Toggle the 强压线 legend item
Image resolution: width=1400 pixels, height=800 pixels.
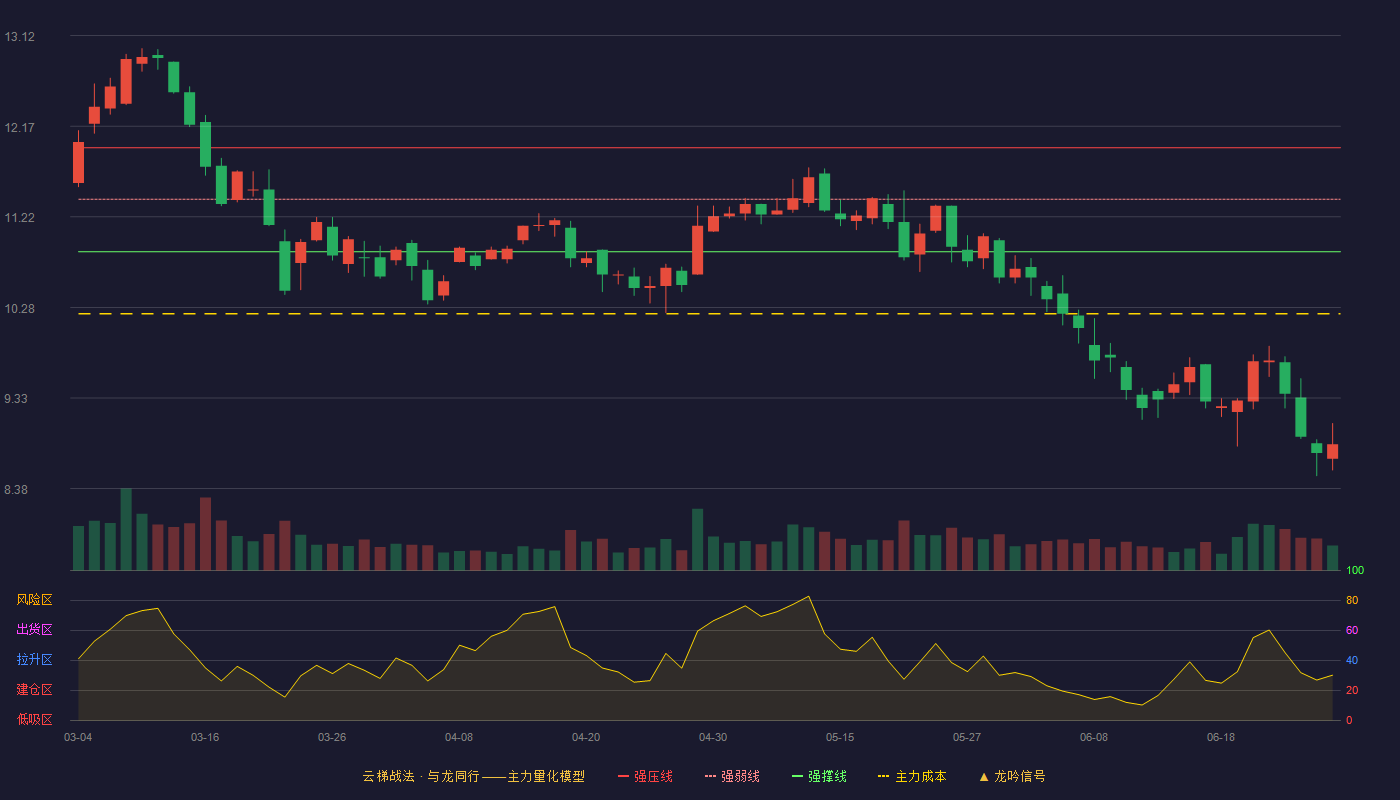pos(645,776)
